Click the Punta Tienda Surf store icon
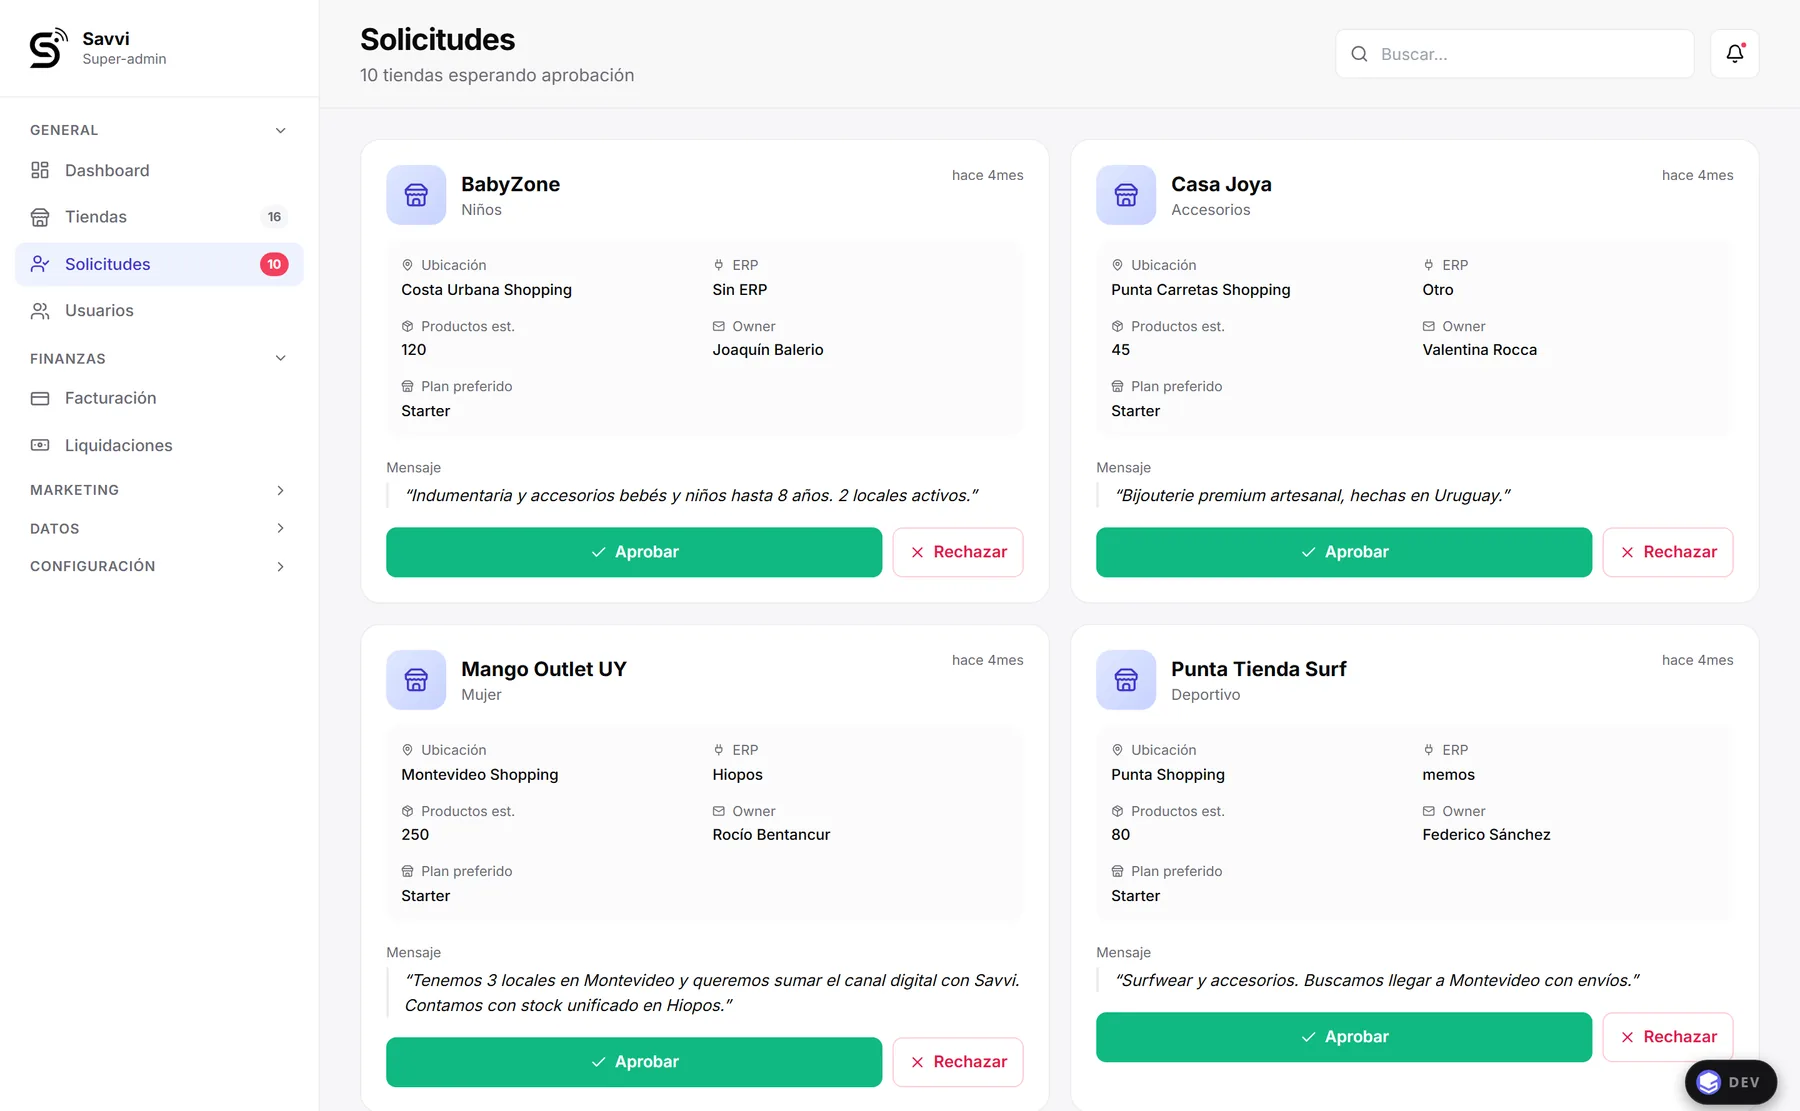This screenshot has width=1800, height=1111. (1126, 680)
